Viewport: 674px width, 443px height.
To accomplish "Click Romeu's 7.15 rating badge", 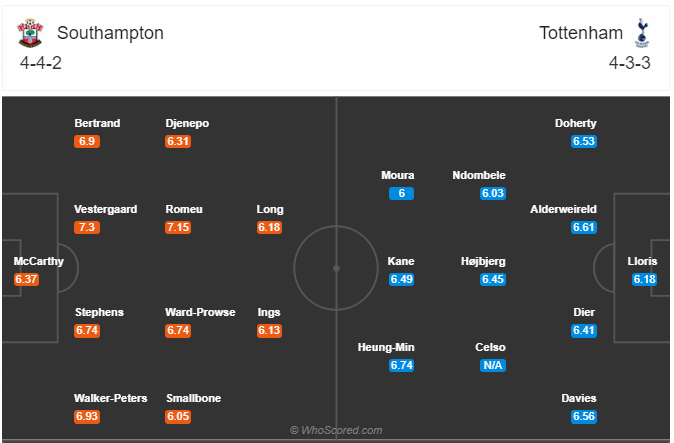I will [x=178, y=227].
